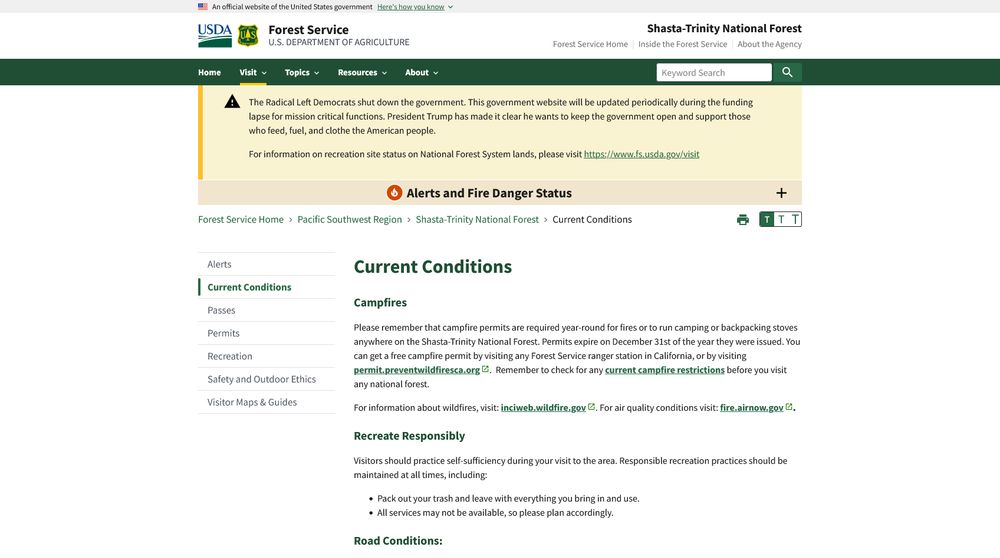The width and height of the screenshot is (1000, 558).
Task: Open the About dropdown menu
Action: click(422, 72)
